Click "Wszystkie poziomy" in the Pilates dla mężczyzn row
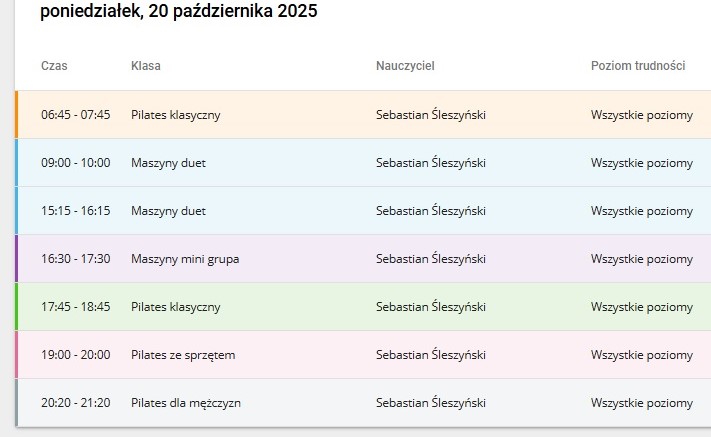This screenshot has height=437, width=711. [x=641, y=403]
